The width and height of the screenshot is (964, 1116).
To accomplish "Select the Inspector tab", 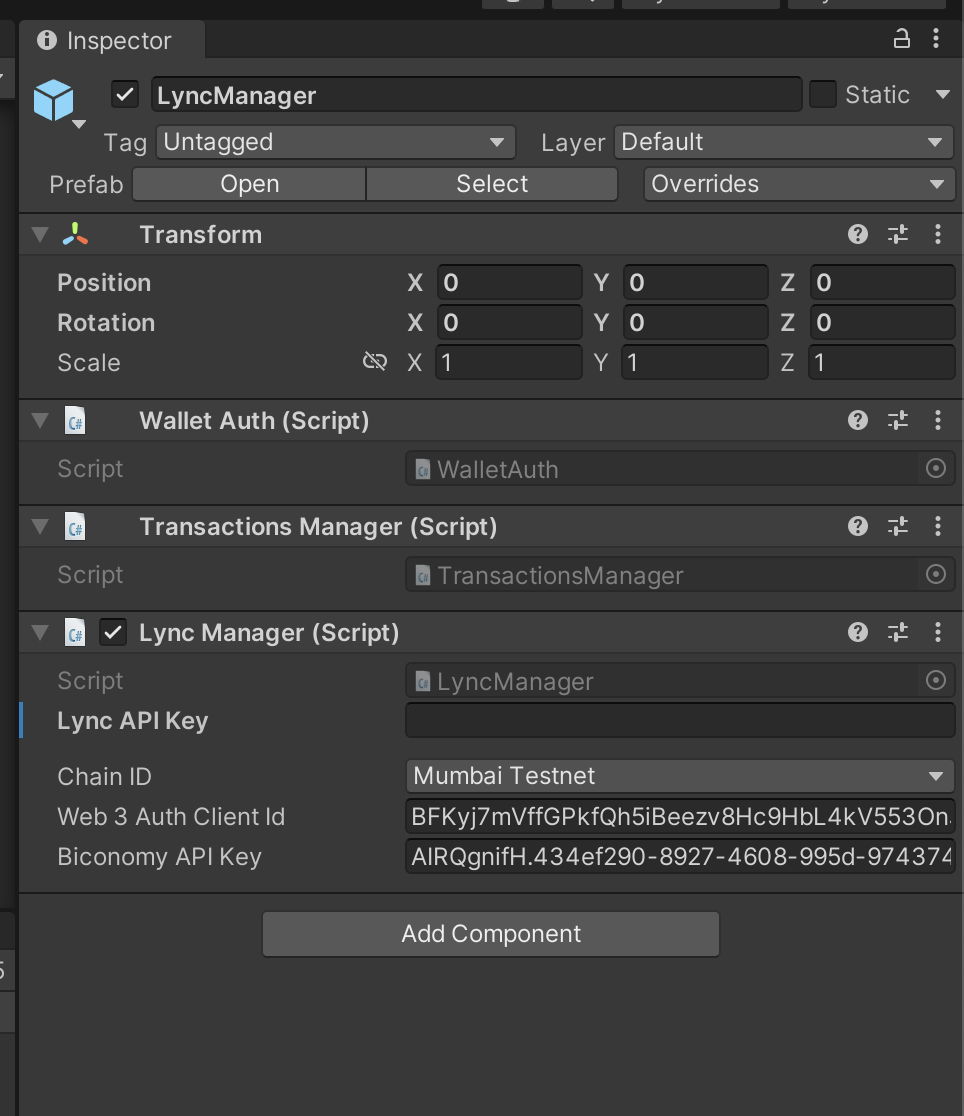I will coord(112,41).
